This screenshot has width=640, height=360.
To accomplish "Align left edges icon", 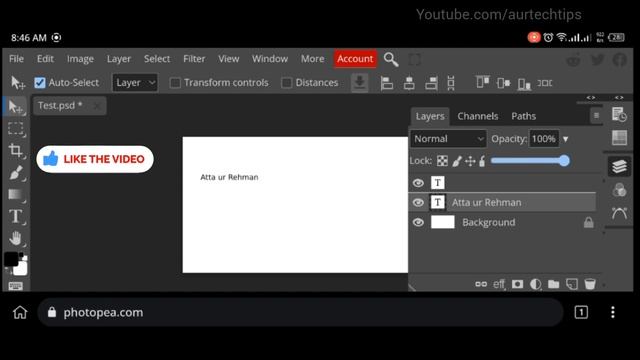I will (x=386, y=83).
